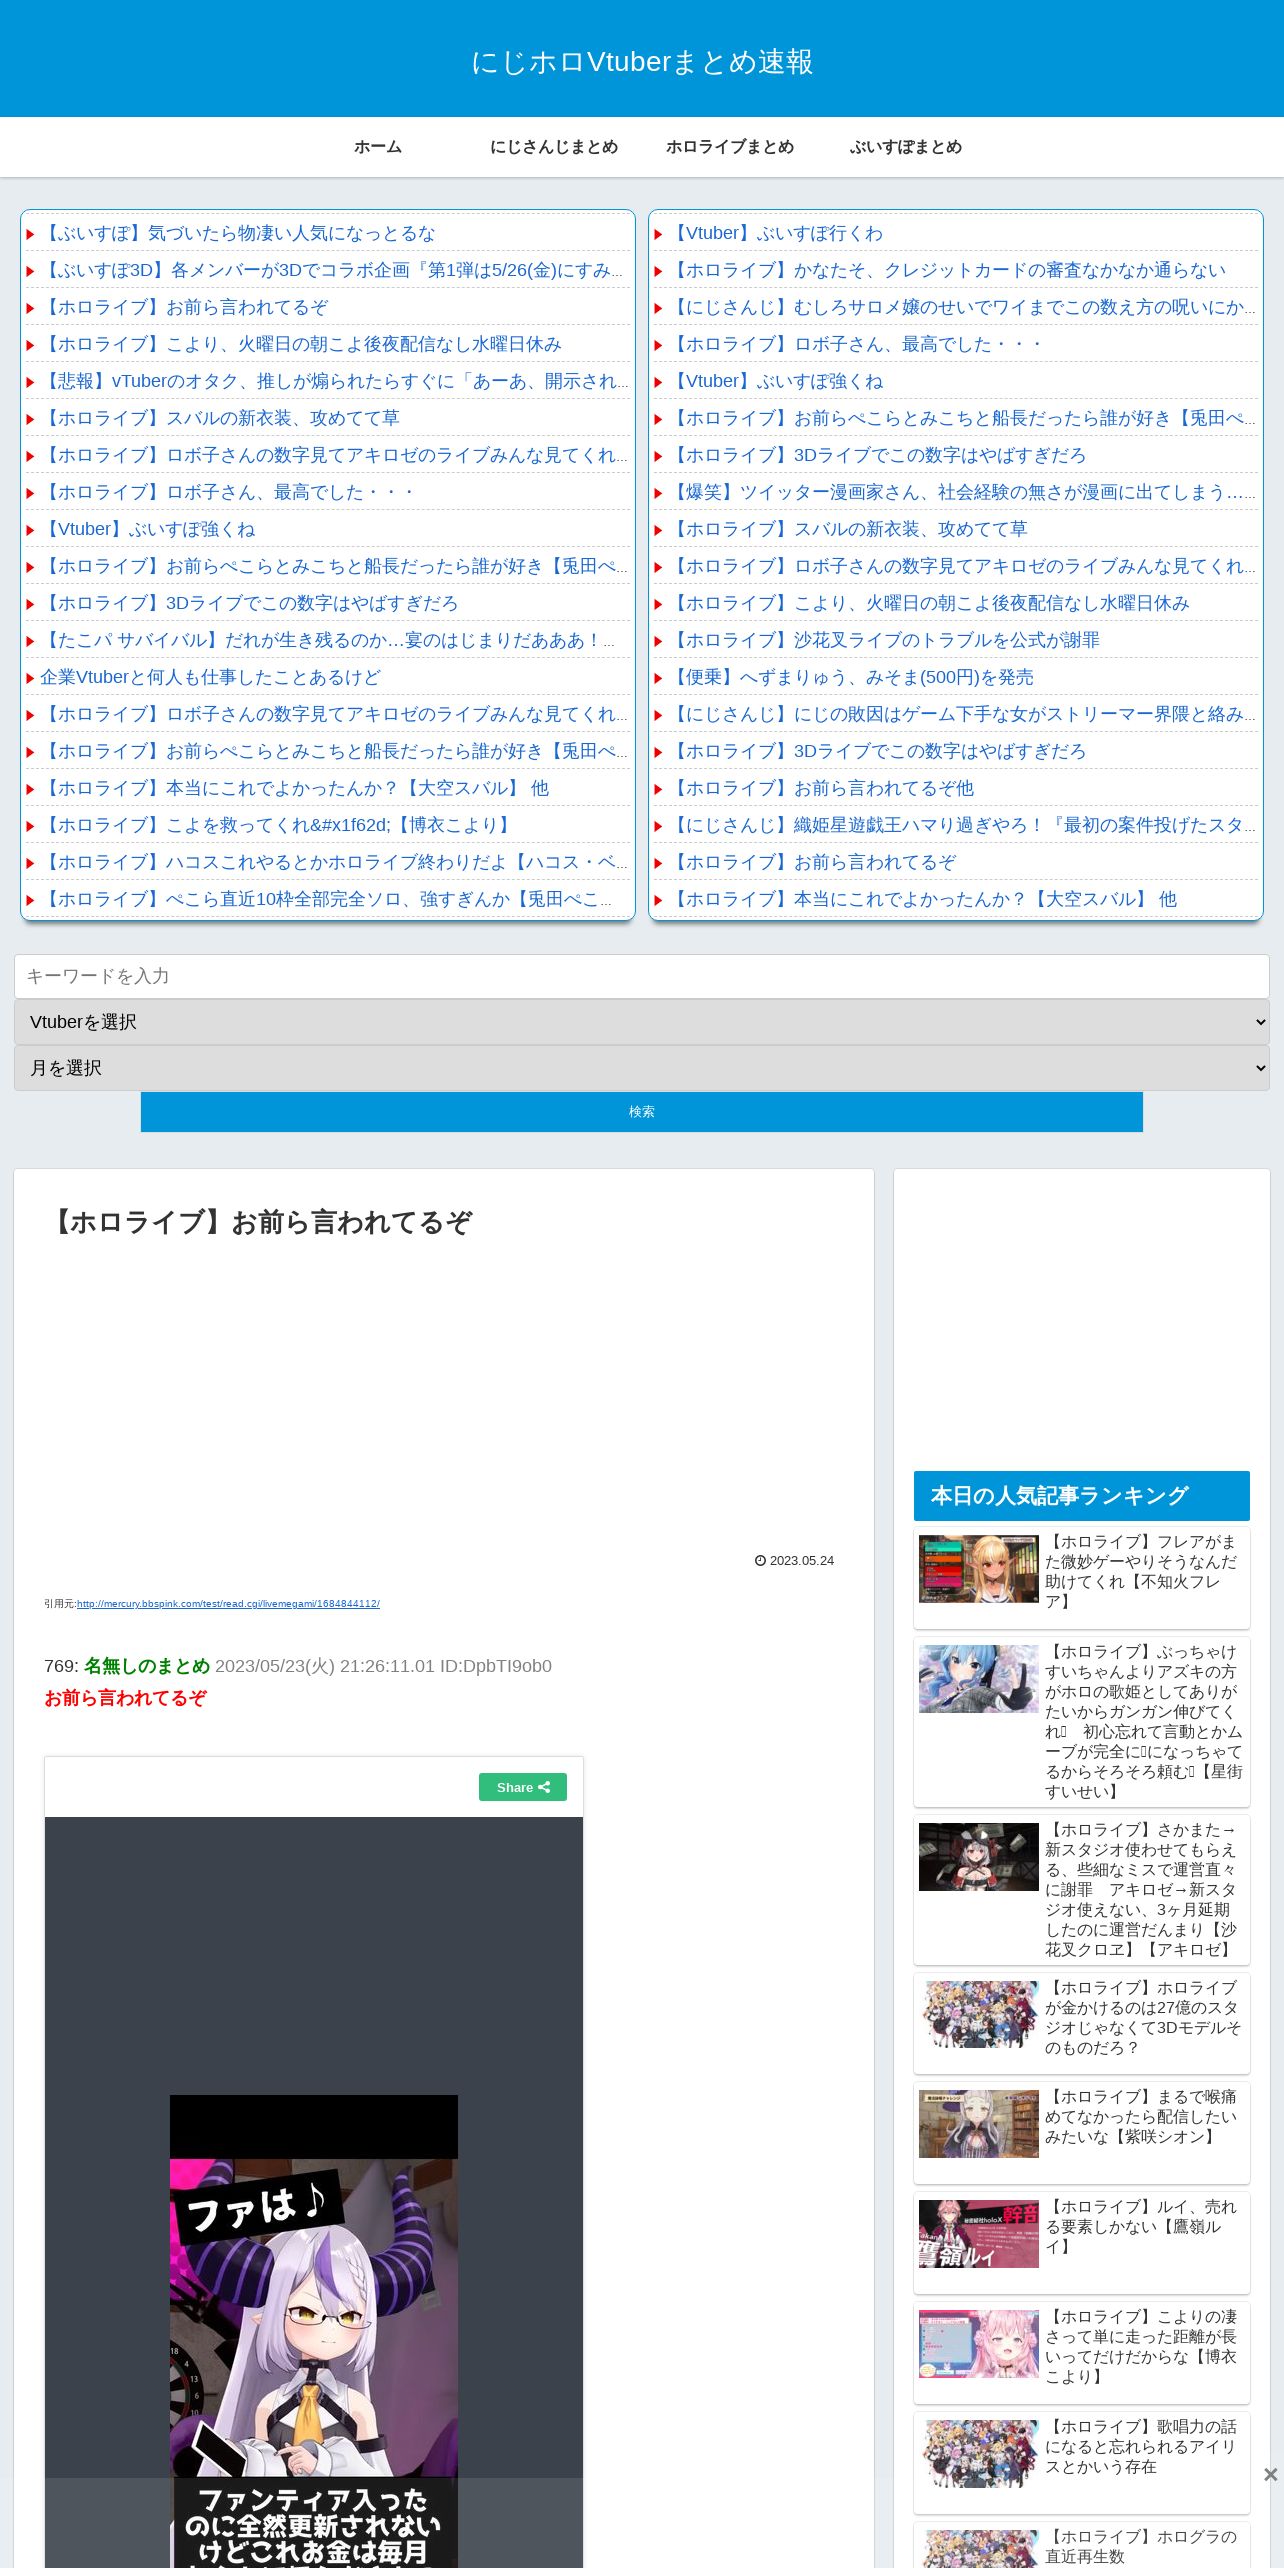Open the 不知火フレア ranking thumbnail

pyautogui.click(x=979, y=1569)
